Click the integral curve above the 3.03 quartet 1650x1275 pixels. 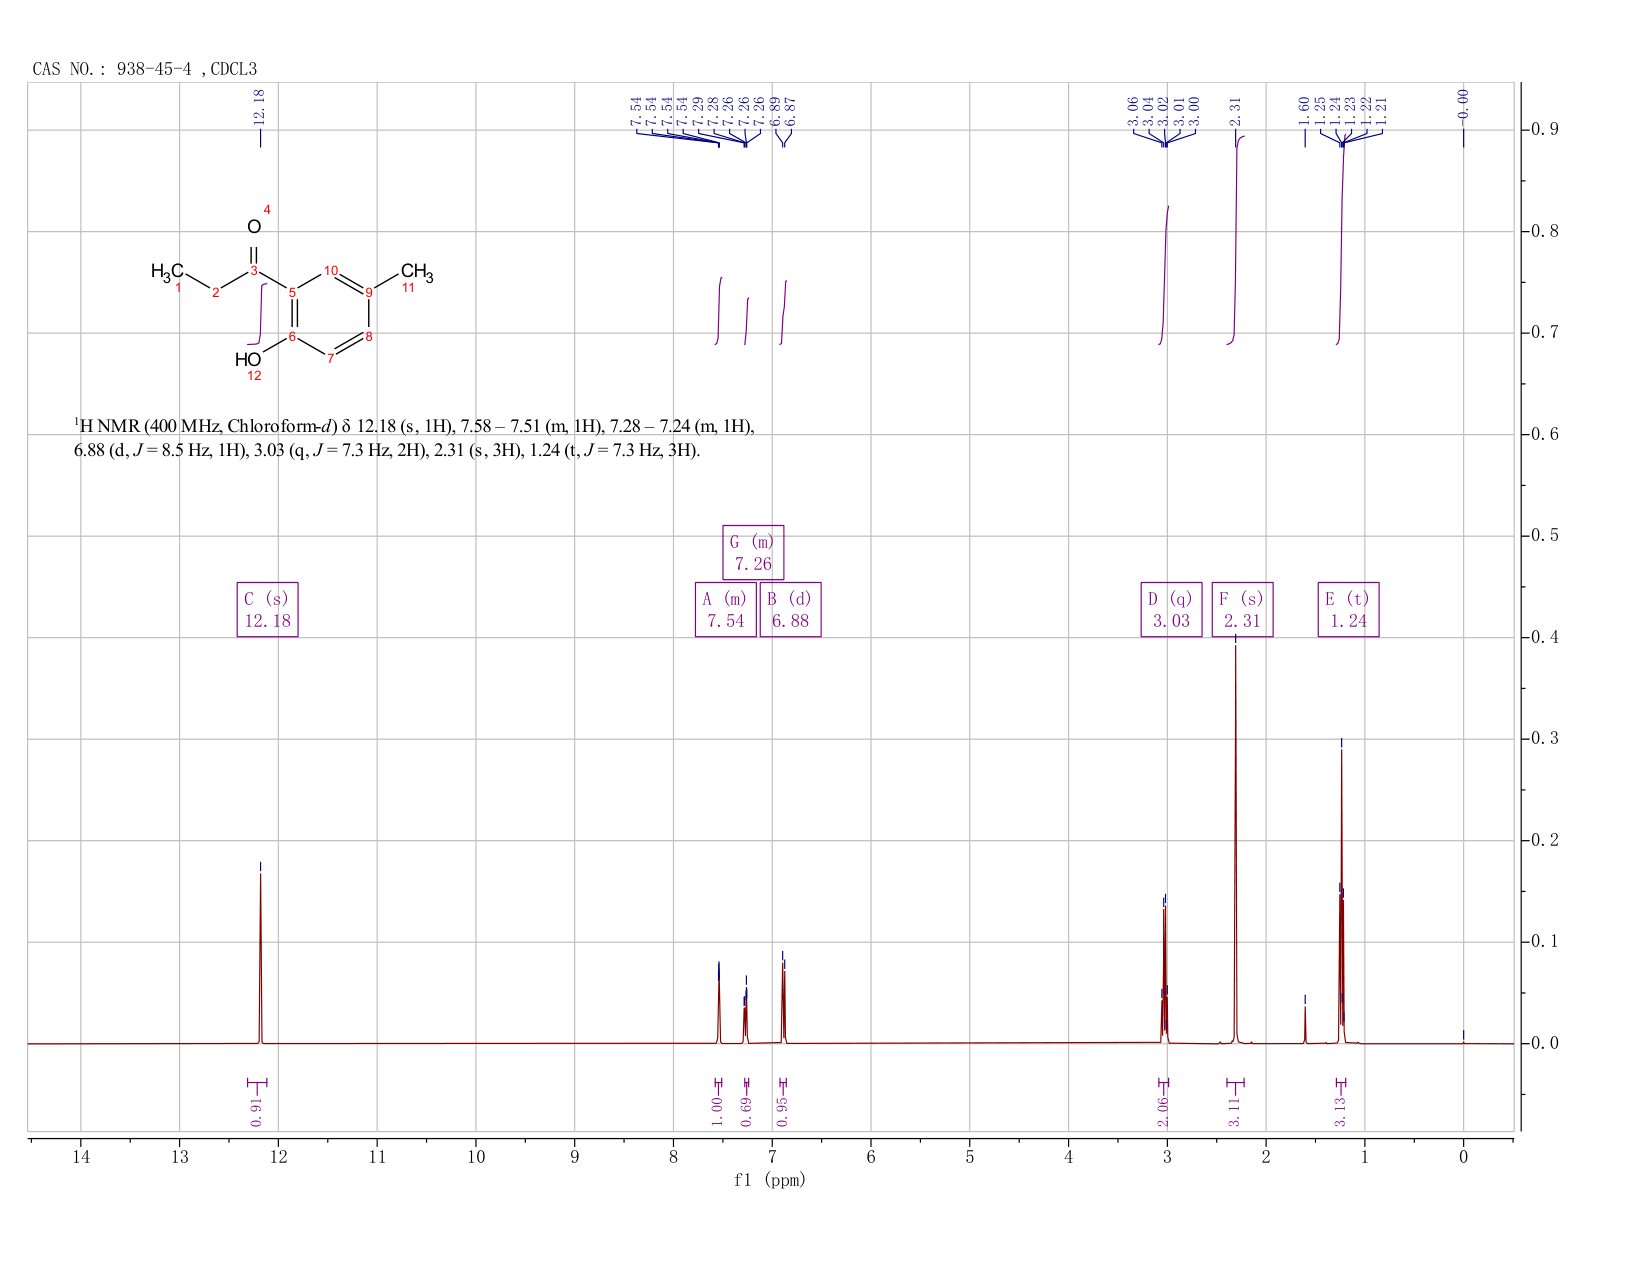click(1164, 275)
